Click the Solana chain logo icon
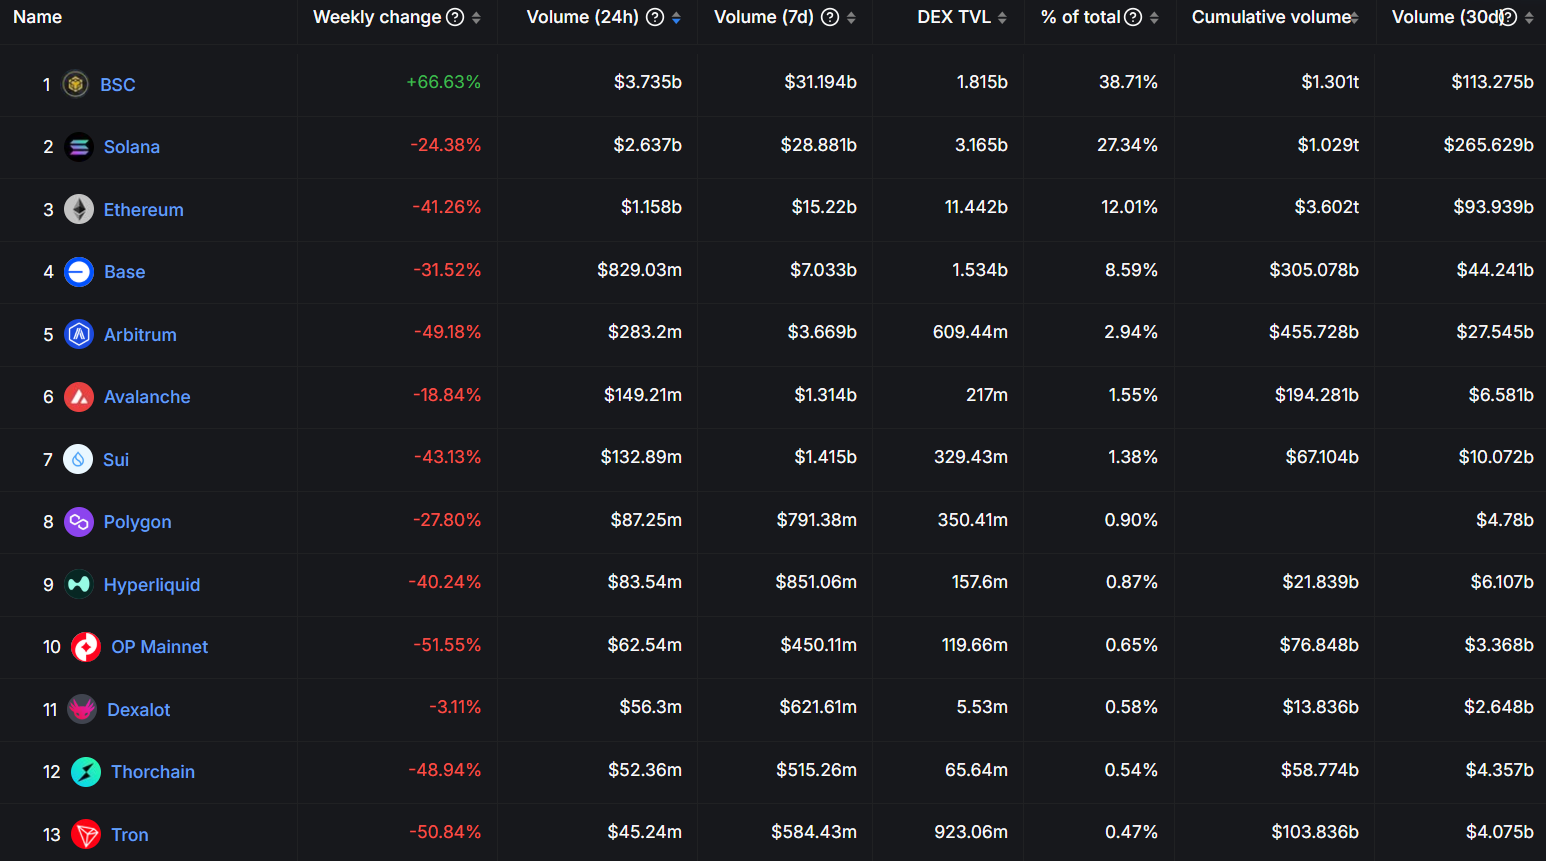 point(79,147)
